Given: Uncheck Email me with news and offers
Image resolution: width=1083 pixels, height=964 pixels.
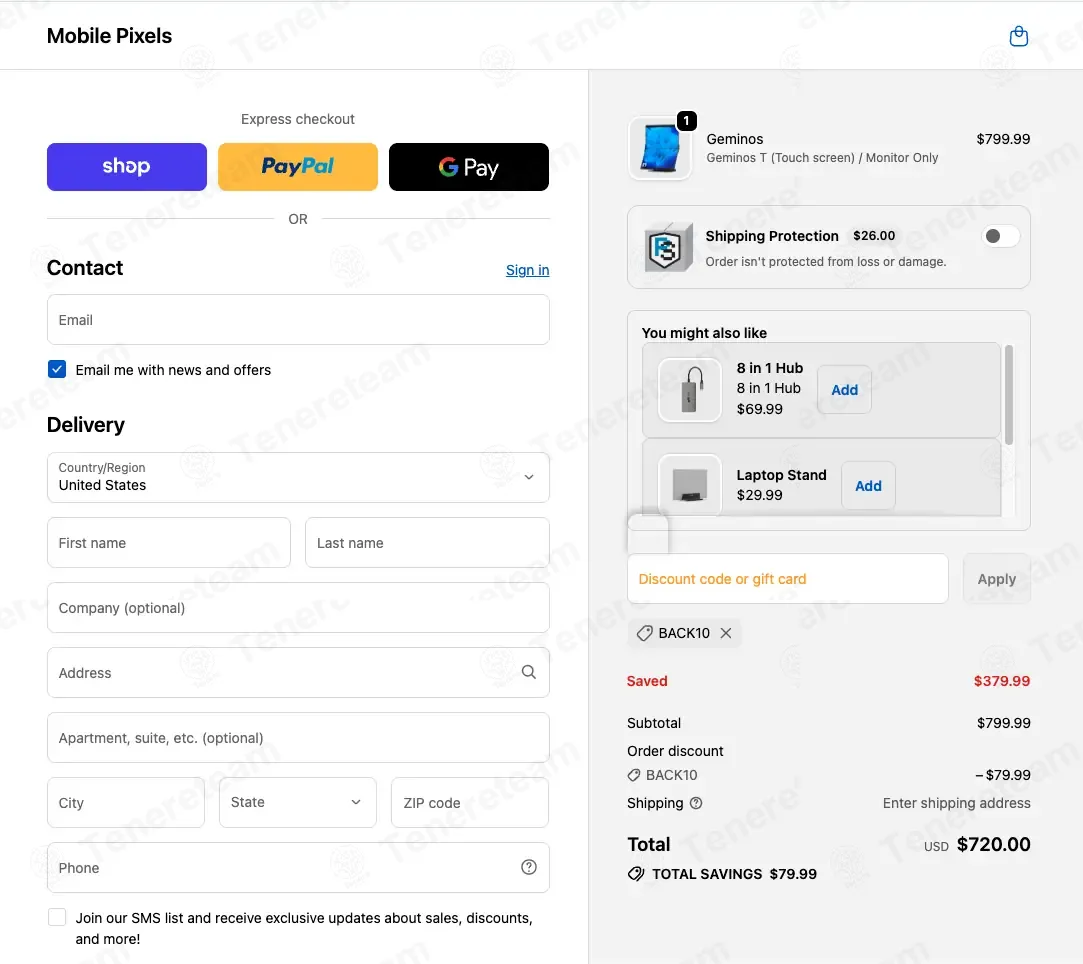Looking at the screenshot, I should [x=57, y=369].
